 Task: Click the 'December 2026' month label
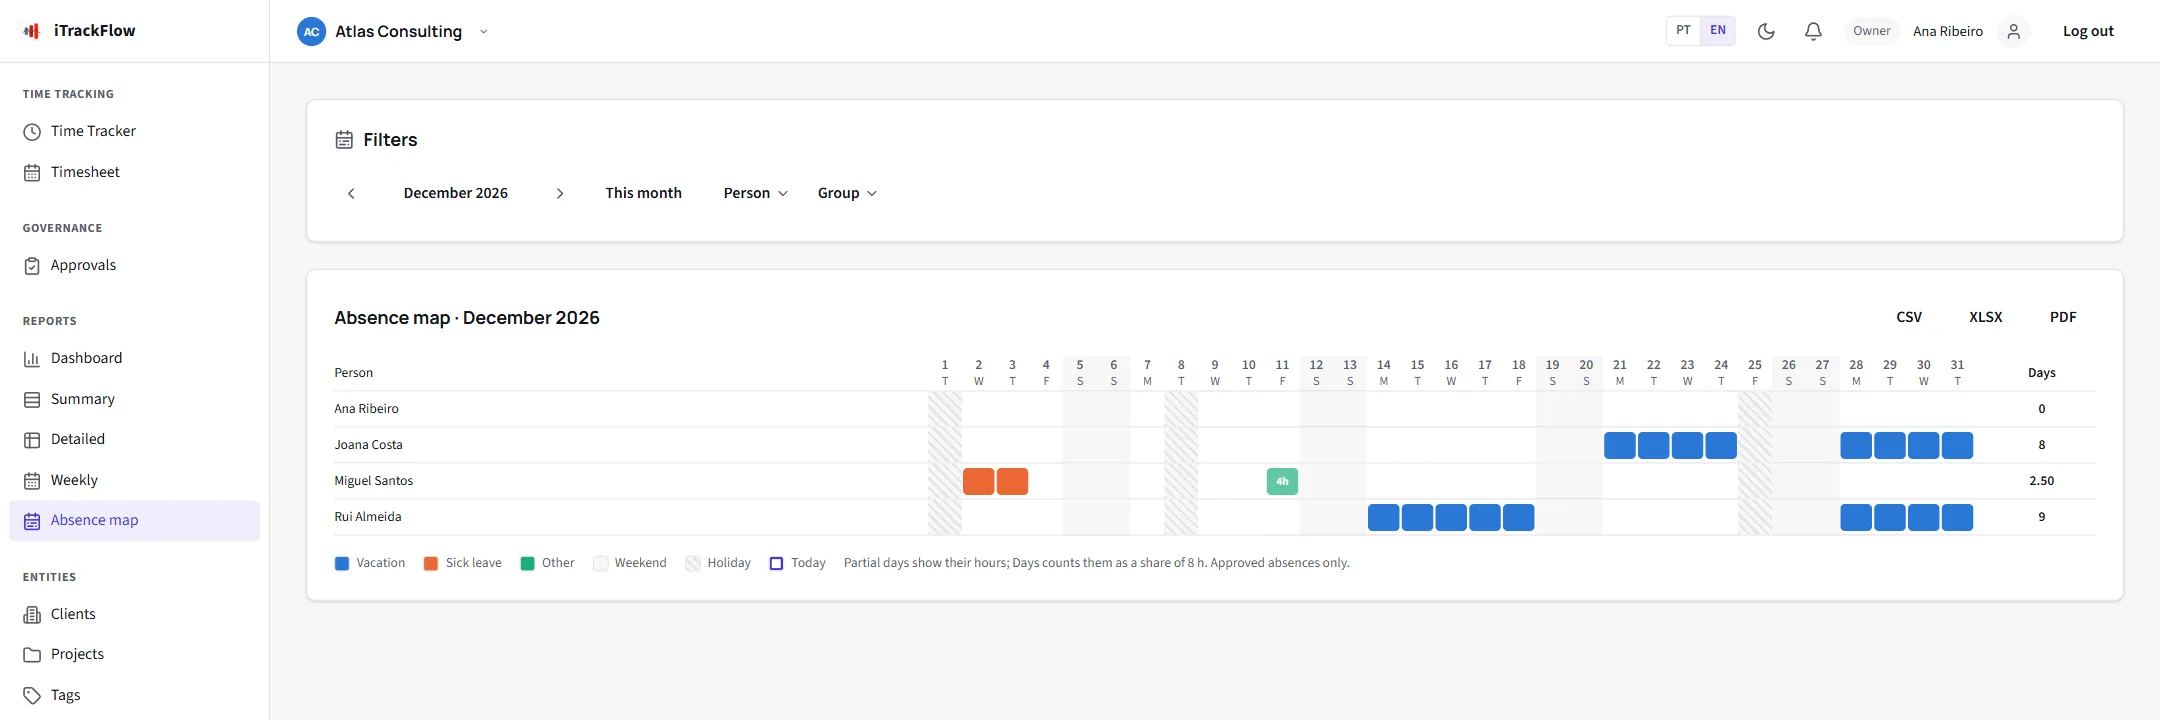[456, 193]
